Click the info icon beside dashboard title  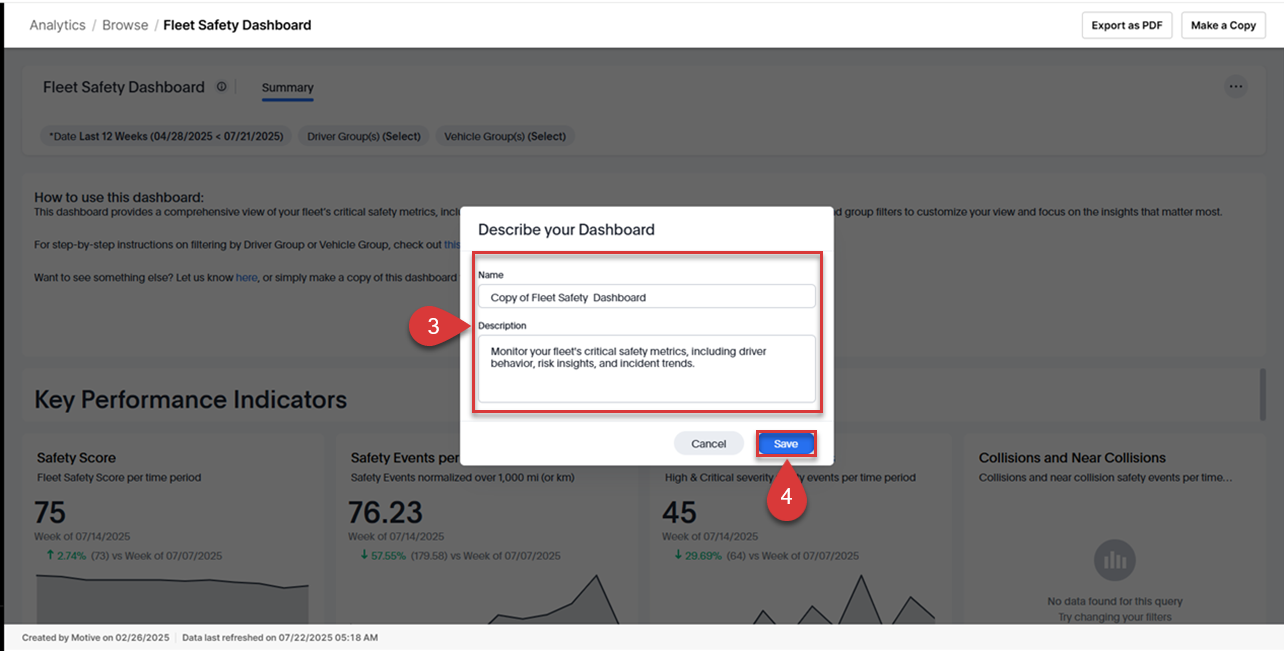[221, 87]
